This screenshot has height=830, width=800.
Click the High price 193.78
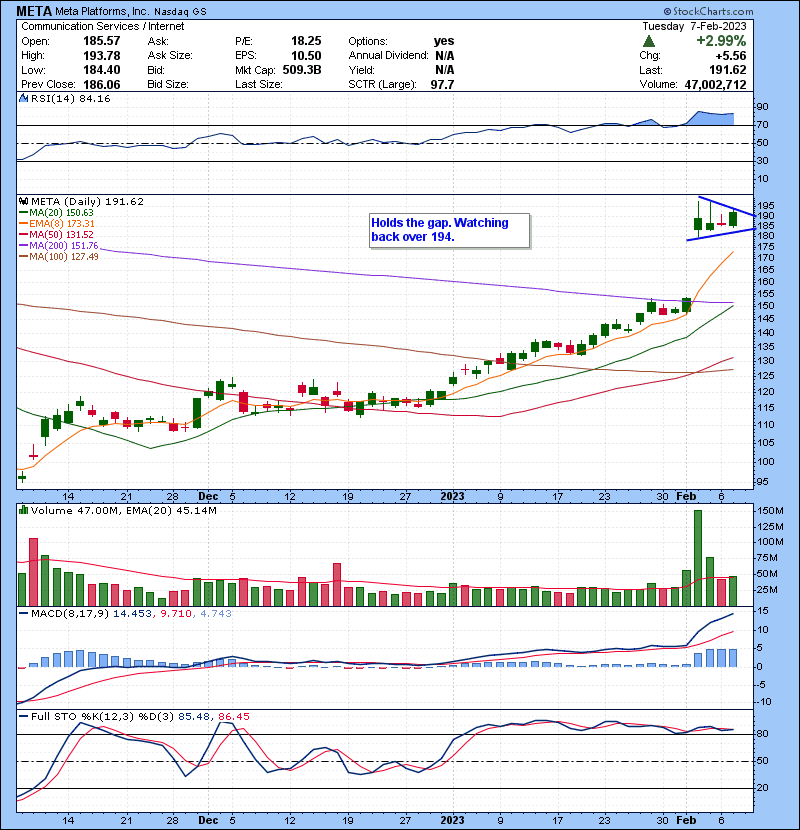(102, 56)
